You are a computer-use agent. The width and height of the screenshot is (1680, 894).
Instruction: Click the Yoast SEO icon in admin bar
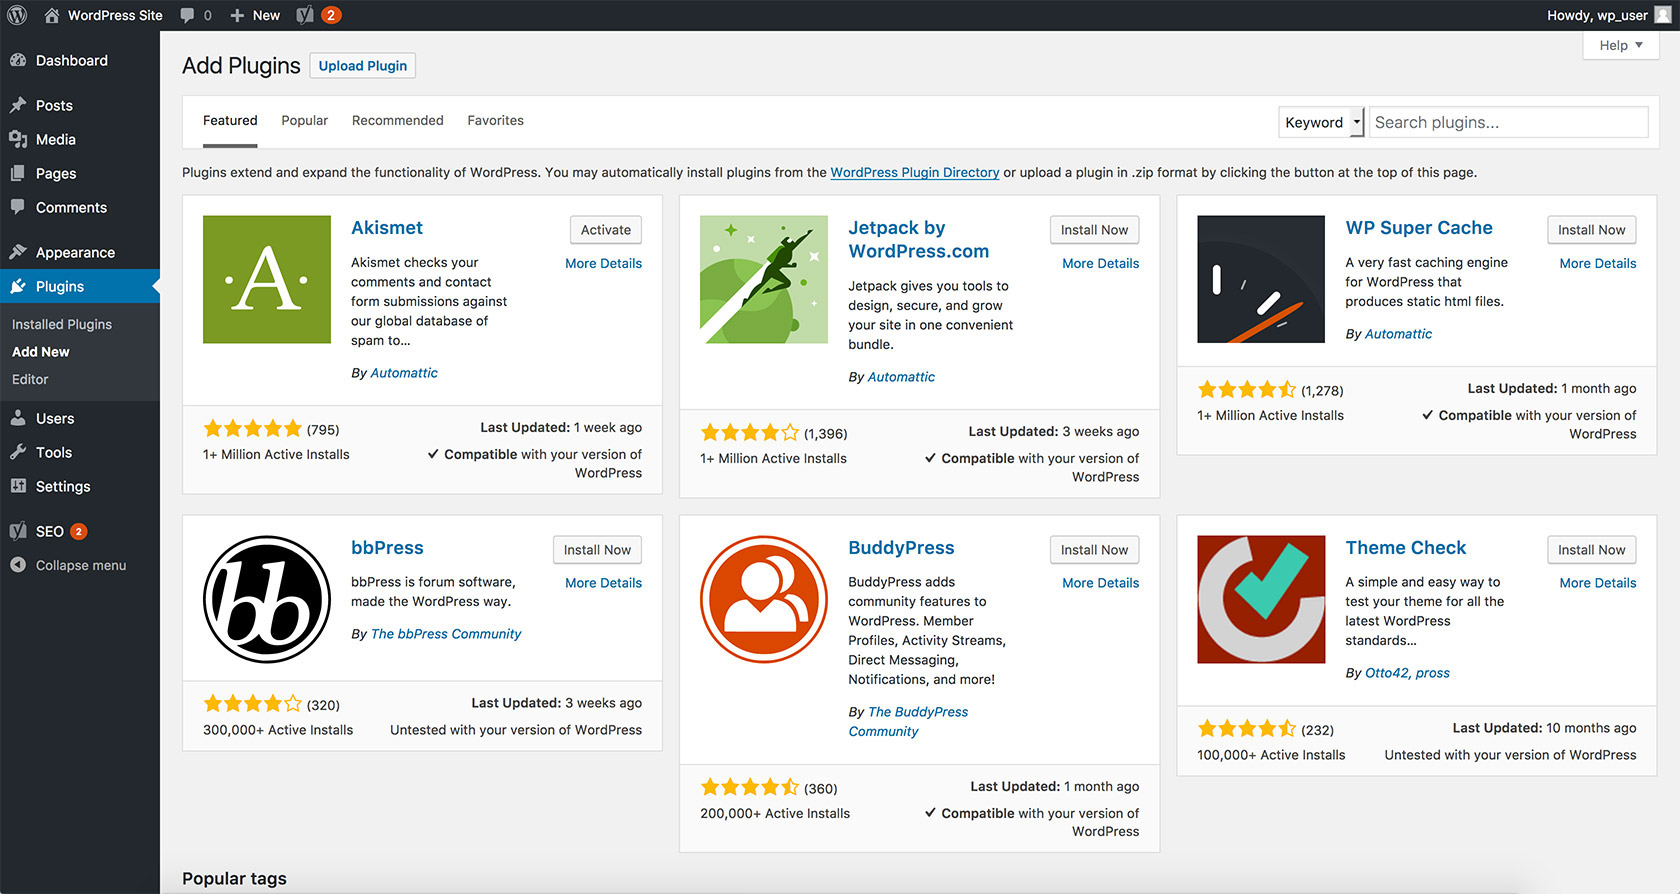pyautogui.click(x=306, y=15)
